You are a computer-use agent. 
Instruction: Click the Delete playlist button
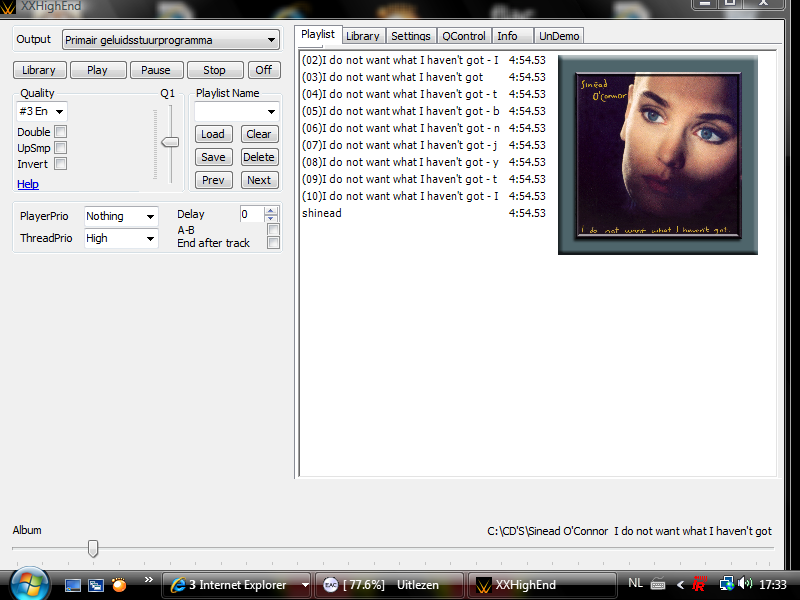[259, 157]
